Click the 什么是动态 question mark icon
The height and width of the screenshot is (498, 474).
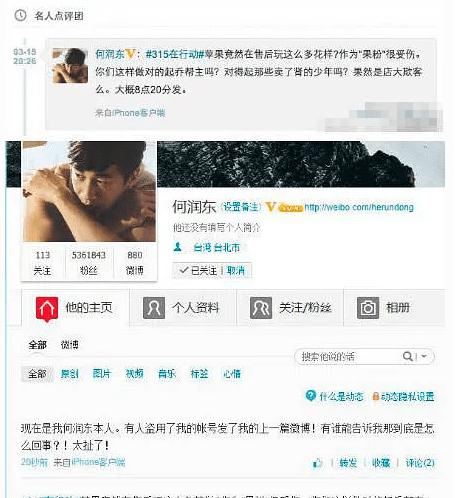pos(310,396)
